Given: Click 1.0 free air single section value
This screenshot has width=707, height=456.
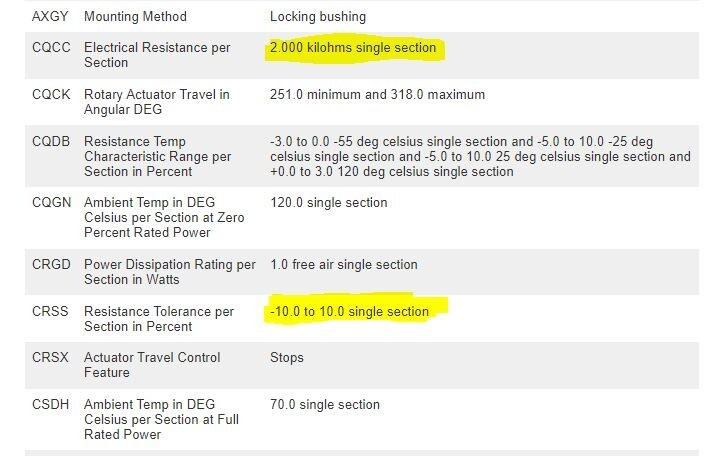Looking at the screenshot, I should click(x=344, y=265).
